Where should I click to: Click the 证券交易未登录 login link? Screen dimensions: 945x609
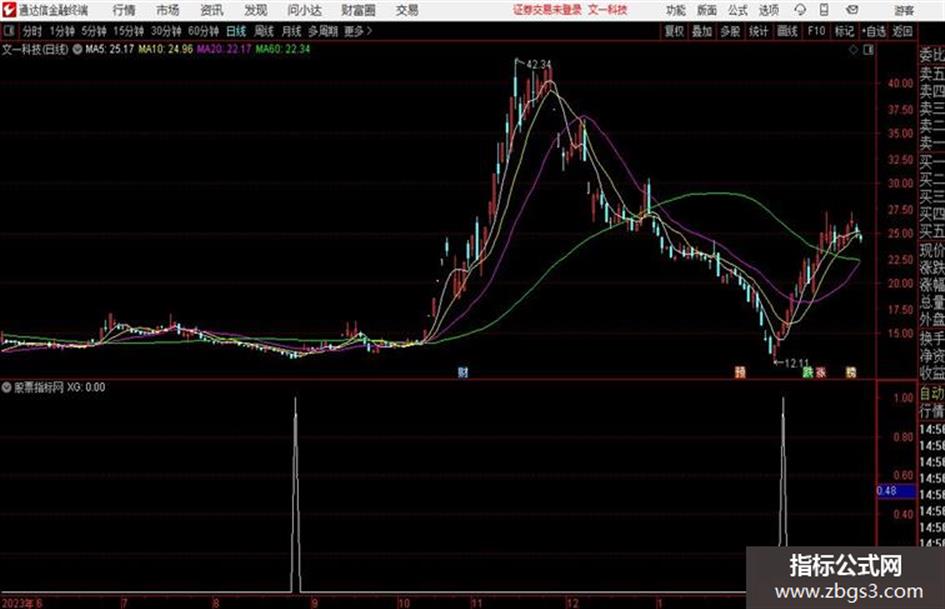[548, 10]
